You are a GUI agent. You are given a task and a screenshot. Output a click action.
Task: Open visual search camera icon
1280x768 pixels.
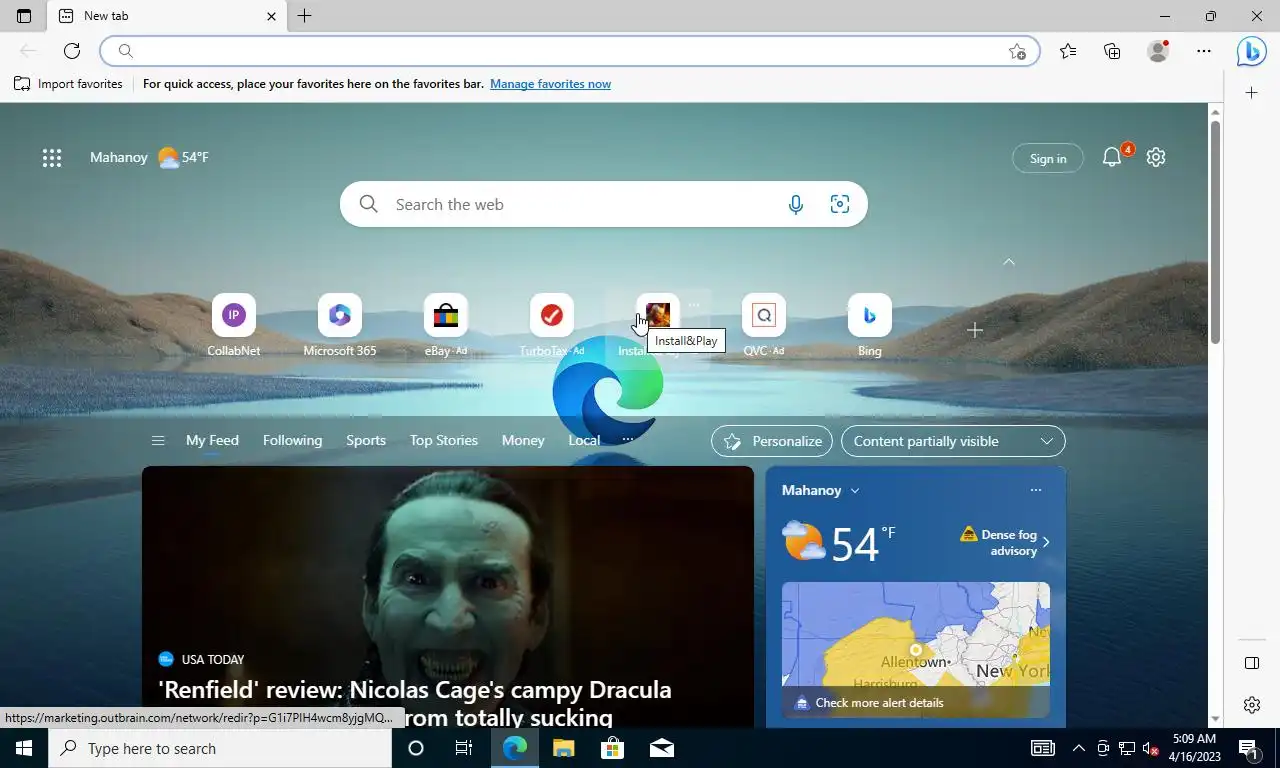[x=840, y=204]
